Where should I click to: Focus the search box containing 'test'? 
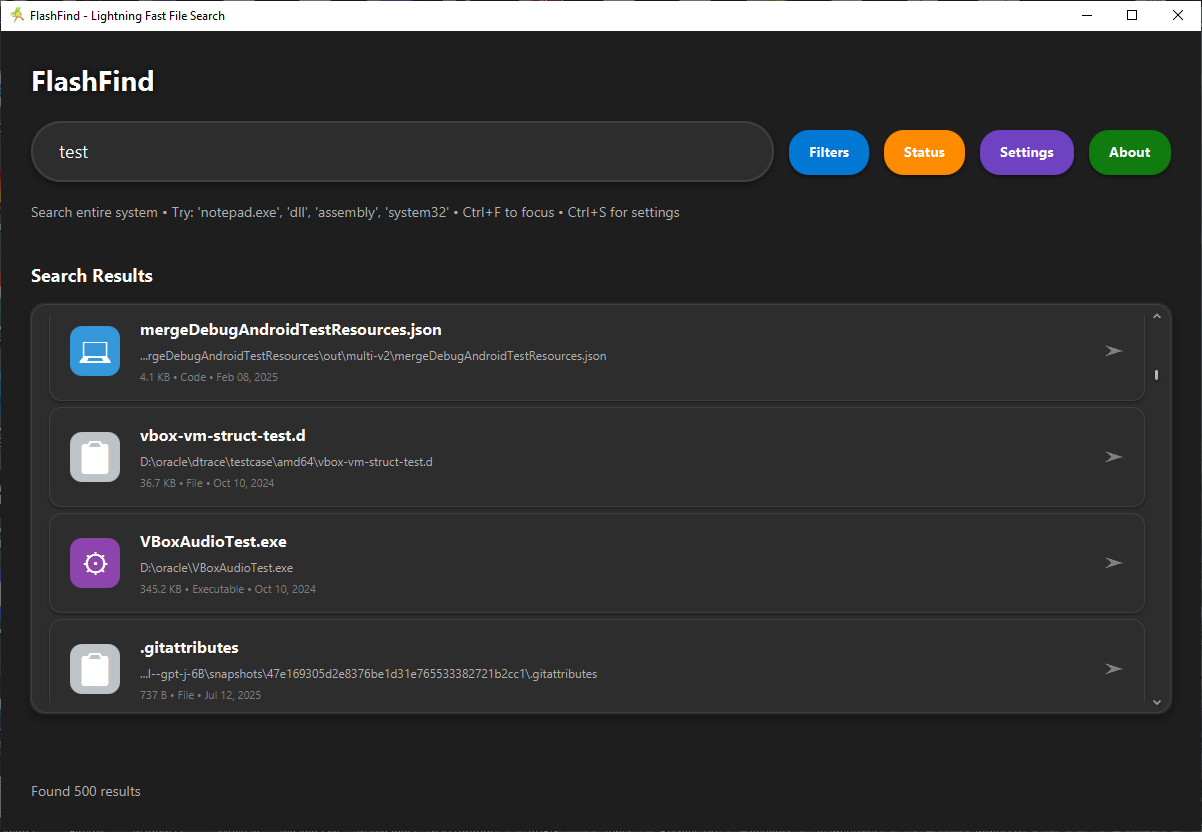(402, 152)
